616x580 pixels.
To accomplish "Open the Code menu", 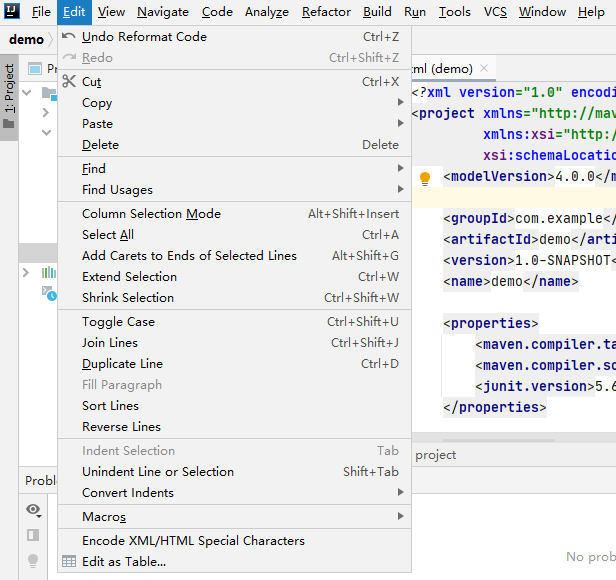I will click(217, 12).
